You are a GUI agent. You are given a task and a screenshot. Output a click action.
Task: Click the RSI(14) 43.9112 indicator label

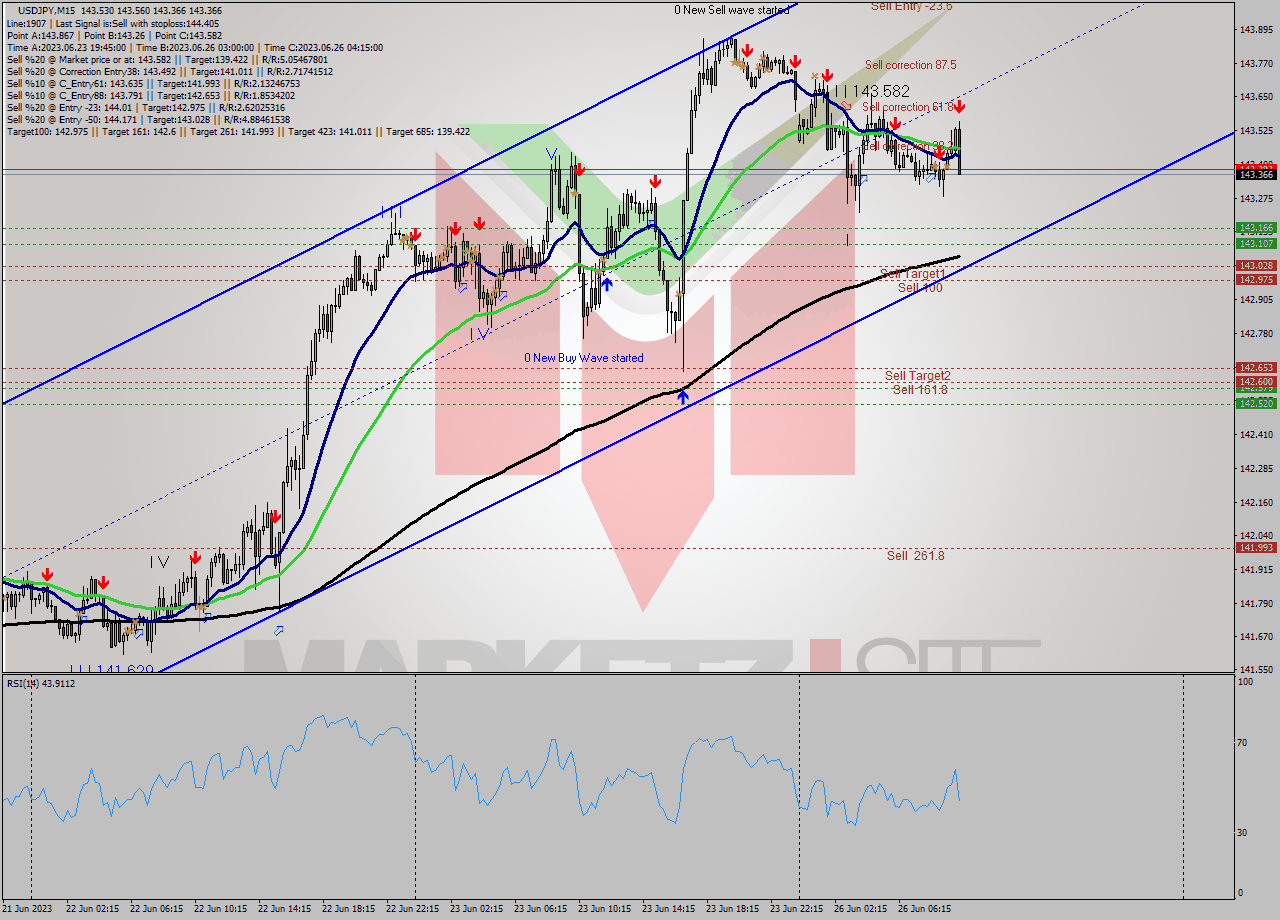41,683
